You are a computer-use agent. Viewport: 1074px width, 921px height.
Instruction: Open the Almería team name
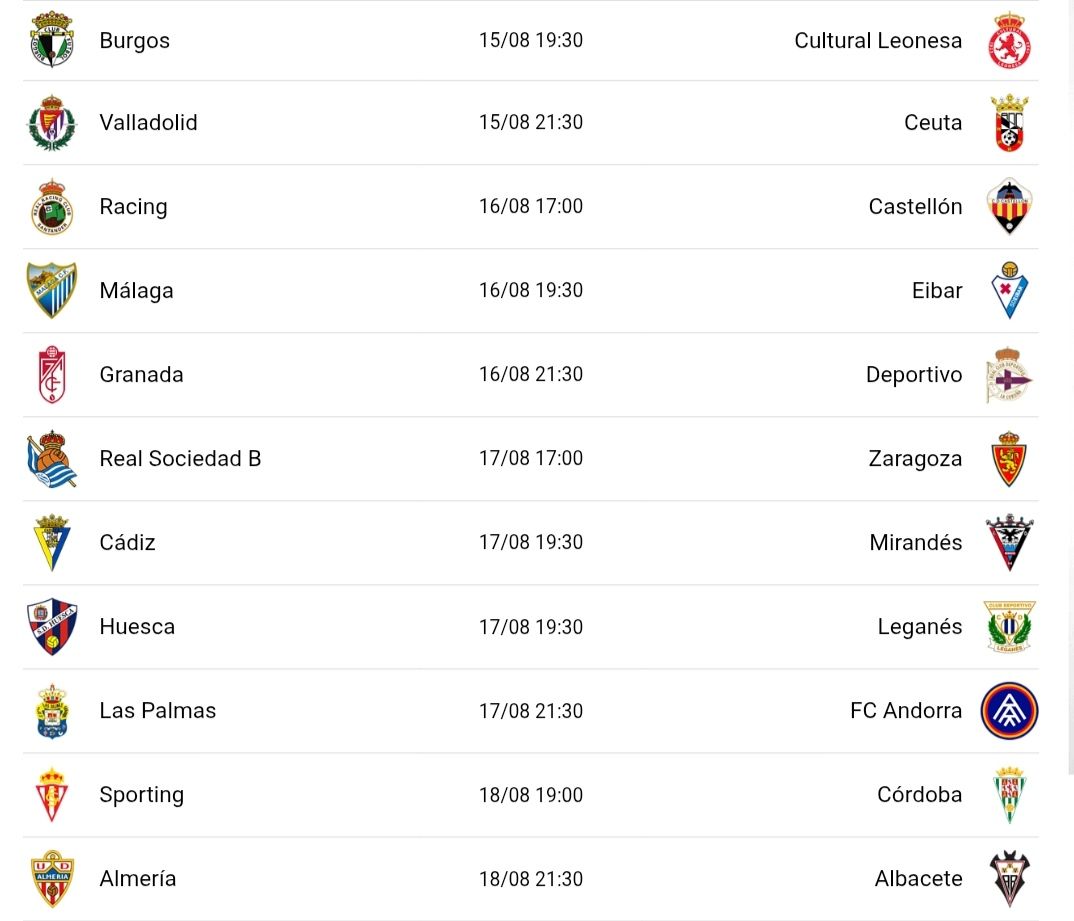click(x=138, y=879)
